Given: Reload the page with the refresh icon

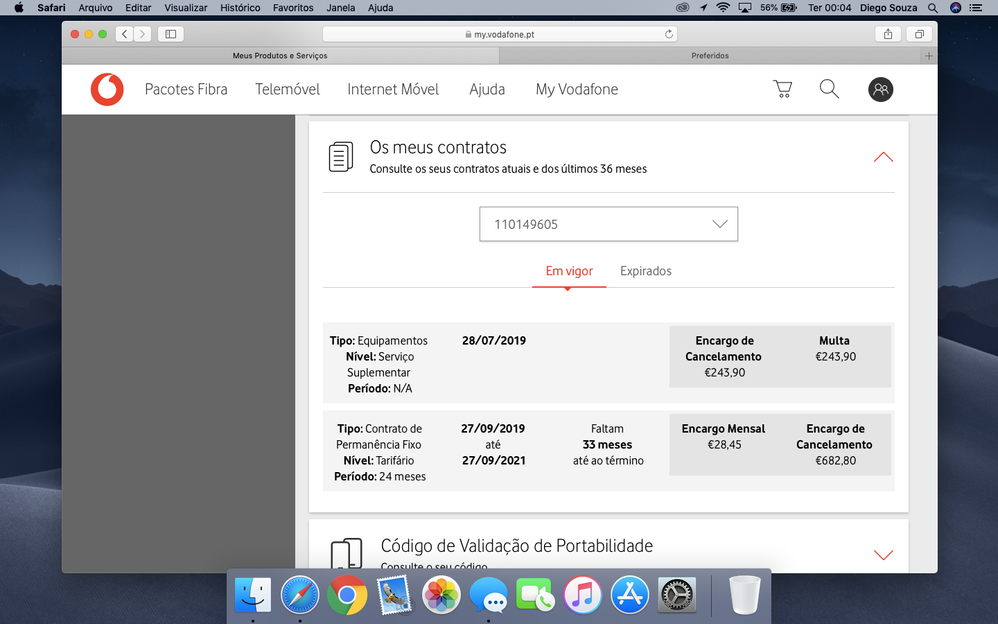Looking at the screenshot, I should pyautogui.click(x=669, y=34).
